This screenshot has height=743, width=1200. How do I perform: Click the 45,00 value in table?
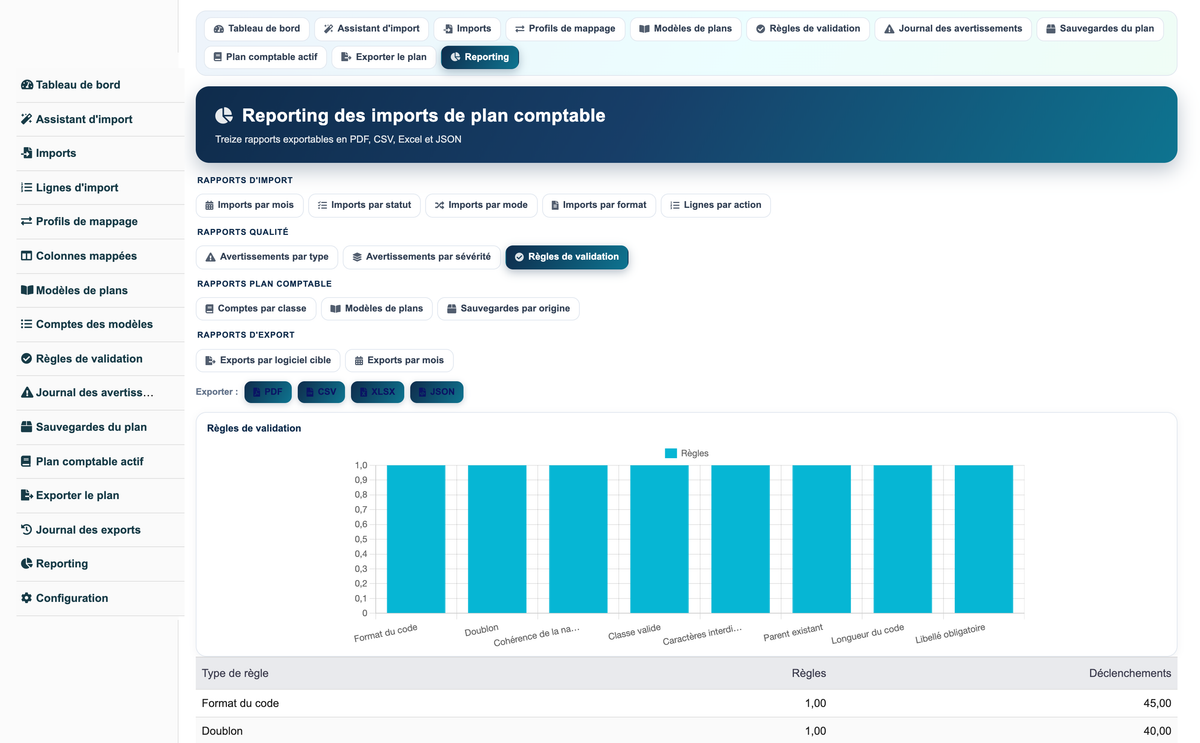tap(1157, 703)
